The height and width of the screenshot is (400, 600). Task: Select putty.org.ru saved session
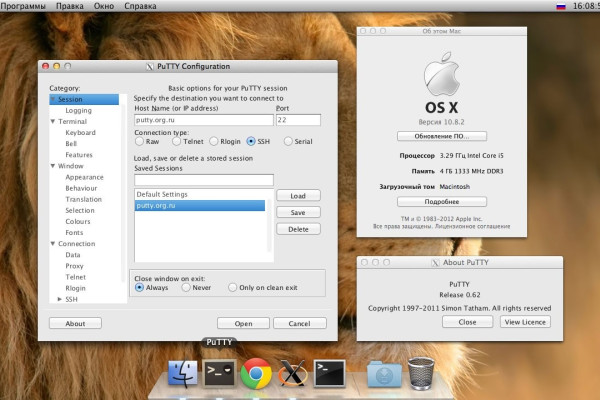click(x=199, y=206)
